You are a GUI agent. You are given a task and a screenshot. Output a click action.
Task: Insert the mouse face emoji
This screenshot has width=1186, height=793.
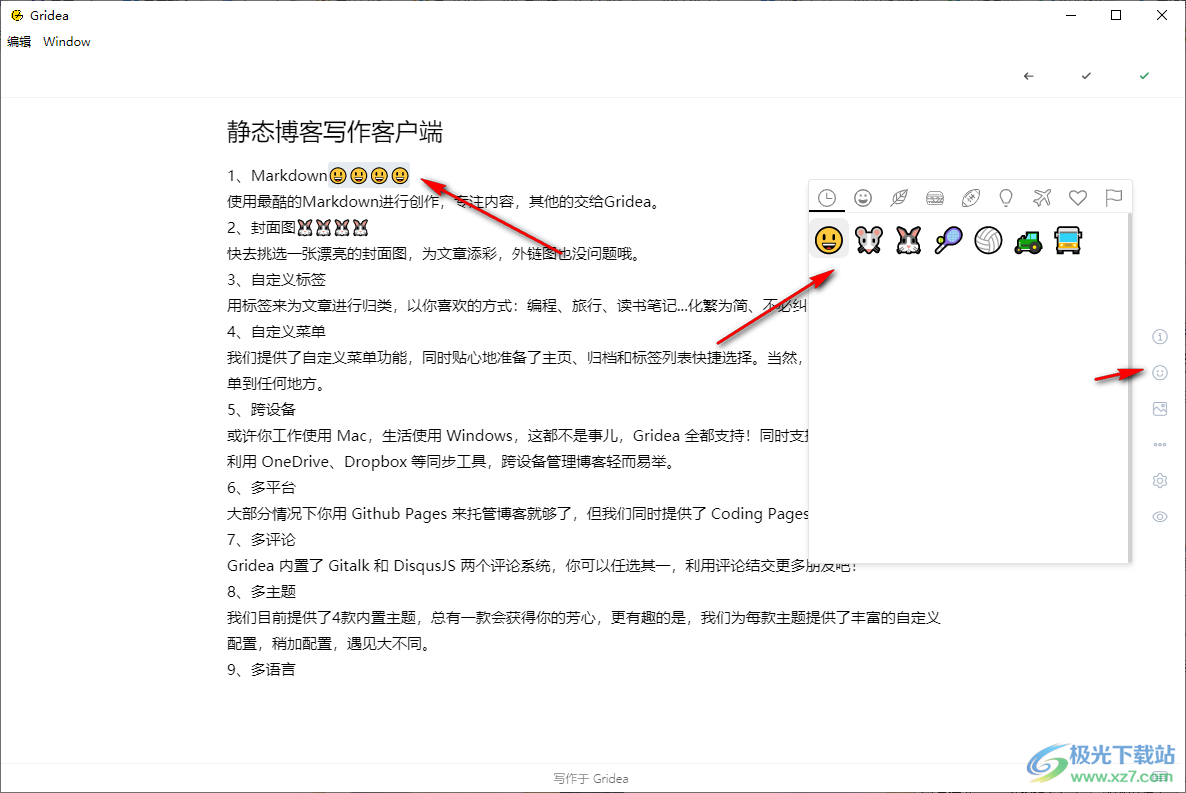click(x=868, y=241)
